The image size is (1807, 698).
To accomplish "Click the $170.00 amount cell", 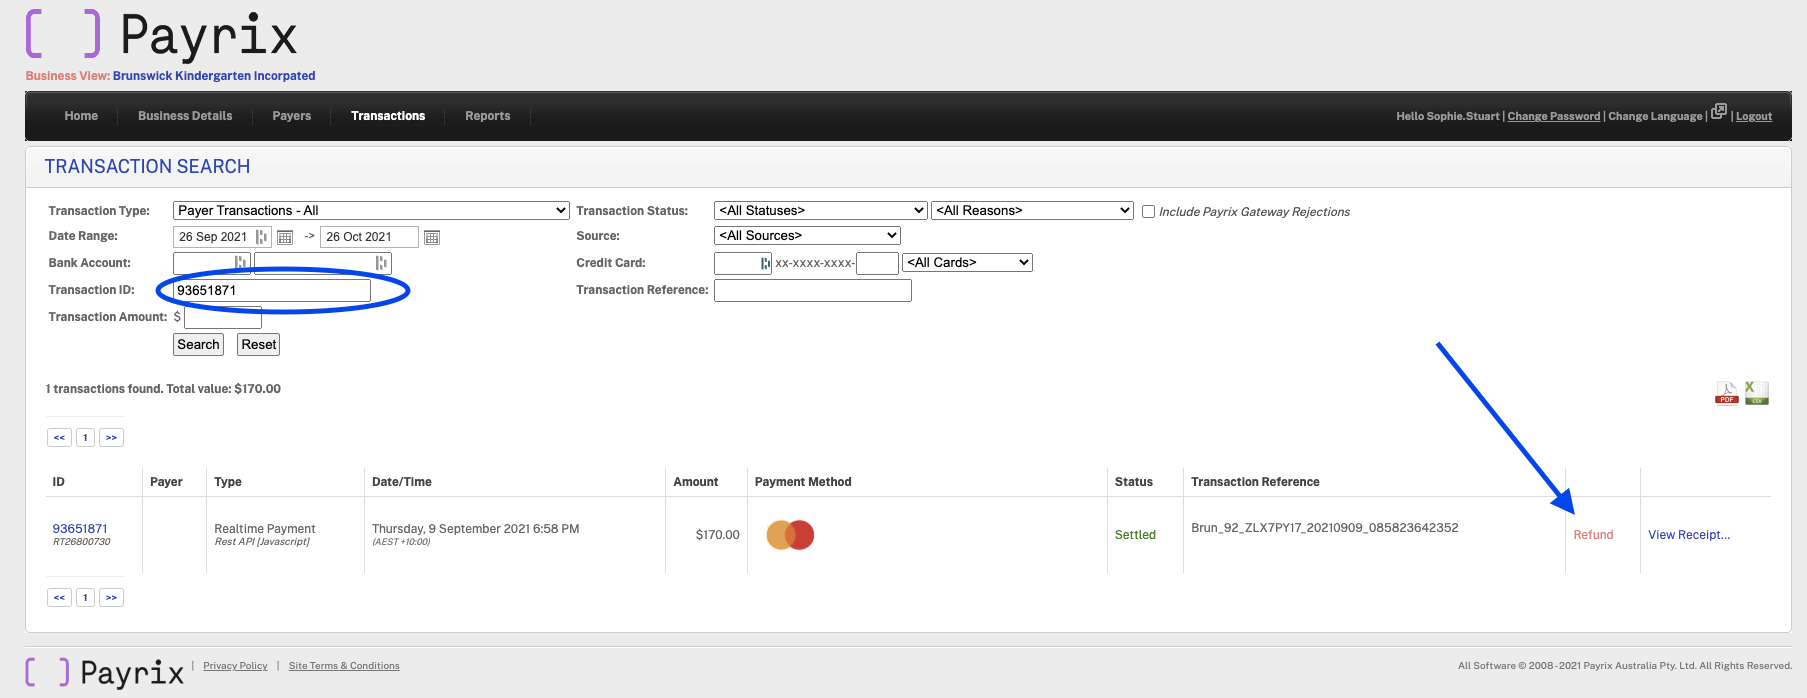I will 717,535.
